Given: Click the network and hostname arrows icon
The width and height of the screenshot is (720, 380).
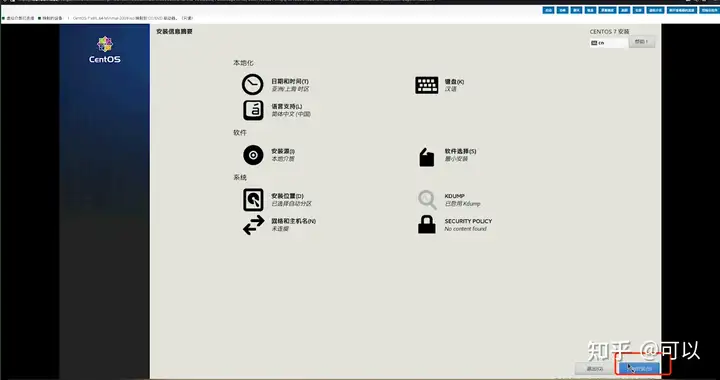Looking at the screenshot, I should [253, 225].
